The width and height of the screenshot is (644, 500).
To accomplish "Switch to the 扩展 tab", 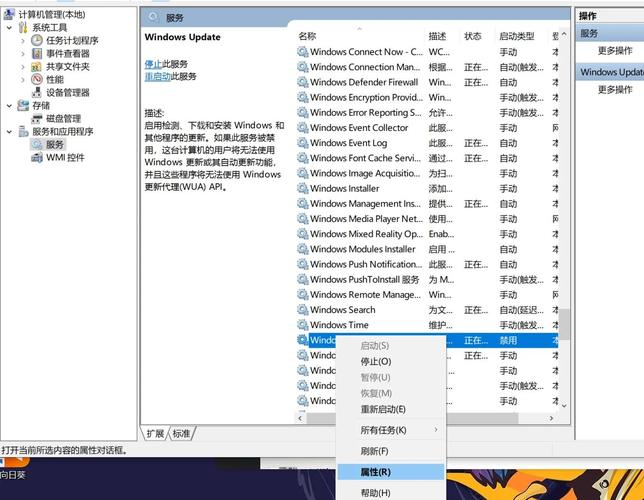I will [x=155, y=433].
